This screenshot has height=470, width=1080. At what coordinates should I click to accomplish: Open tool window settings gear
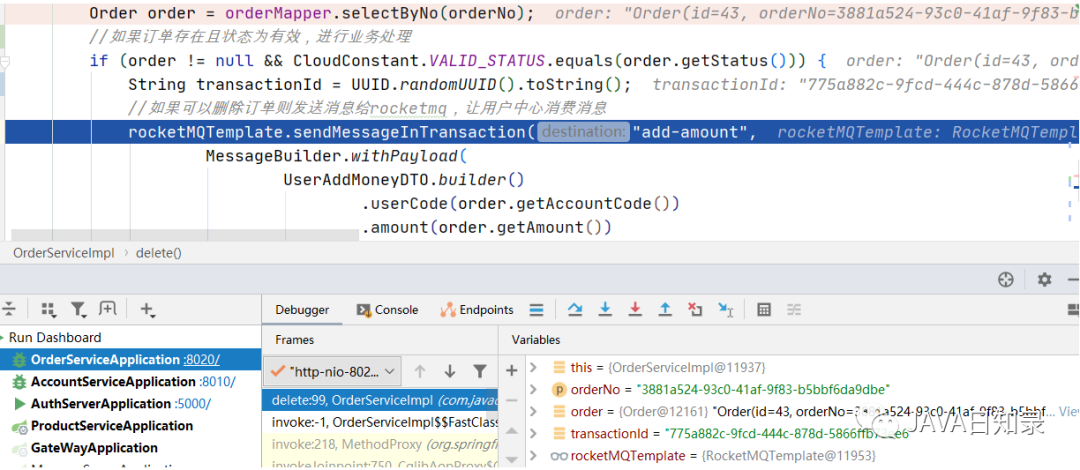pos(1044,279)
